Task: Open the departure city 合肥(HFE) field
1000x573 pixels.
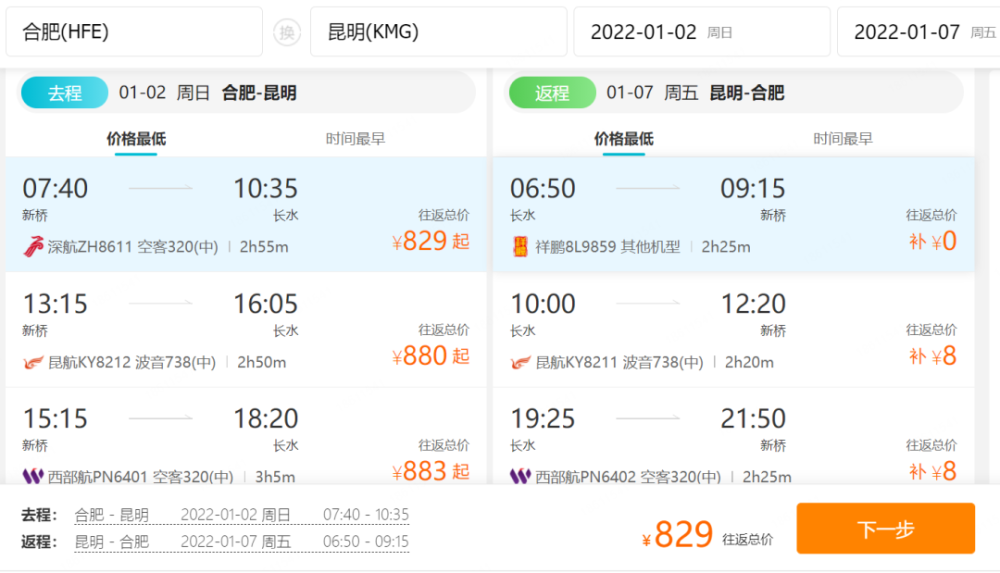Action: [134, 32]
